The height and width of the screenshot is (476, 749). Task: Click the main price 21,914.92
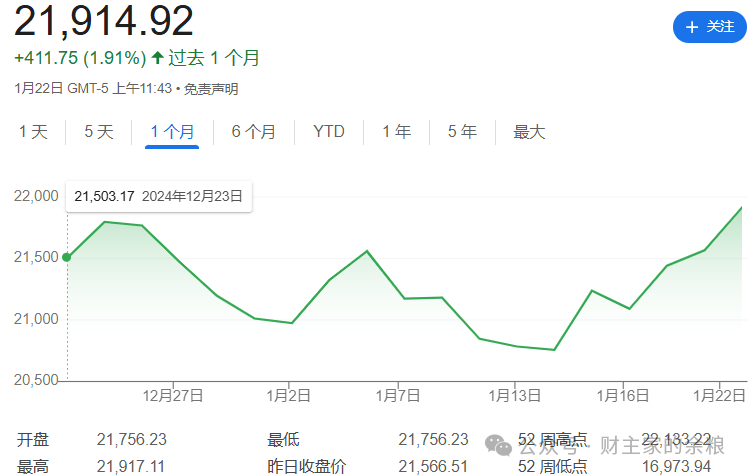[x=104, y=22]
